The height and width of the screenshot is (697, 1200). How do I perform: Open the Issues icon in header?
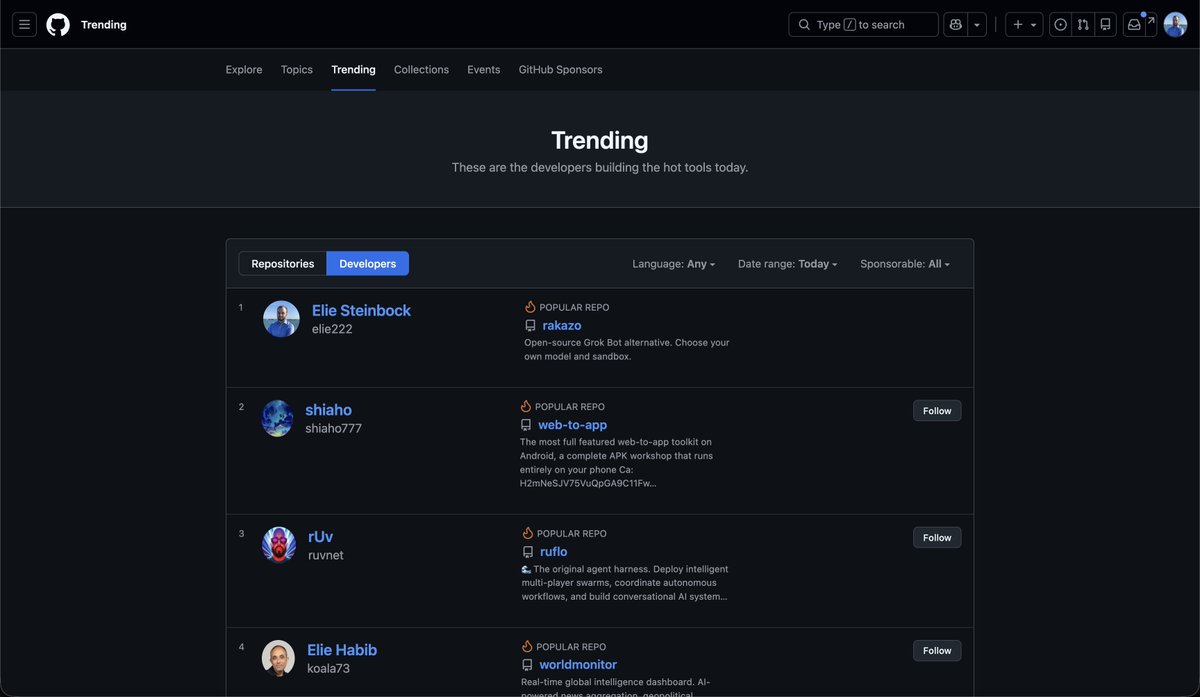pyautogui.click(x=1061, y=24)
